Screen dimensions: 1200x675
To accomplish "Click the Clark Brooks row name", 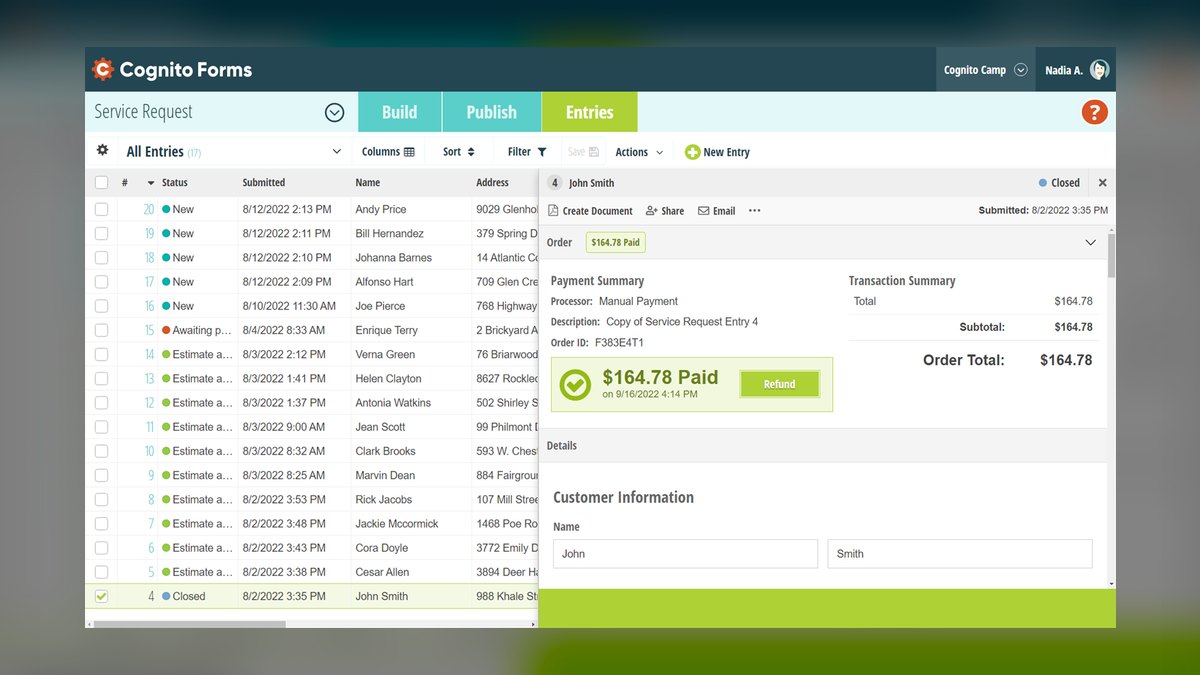I will pos(385,451).
